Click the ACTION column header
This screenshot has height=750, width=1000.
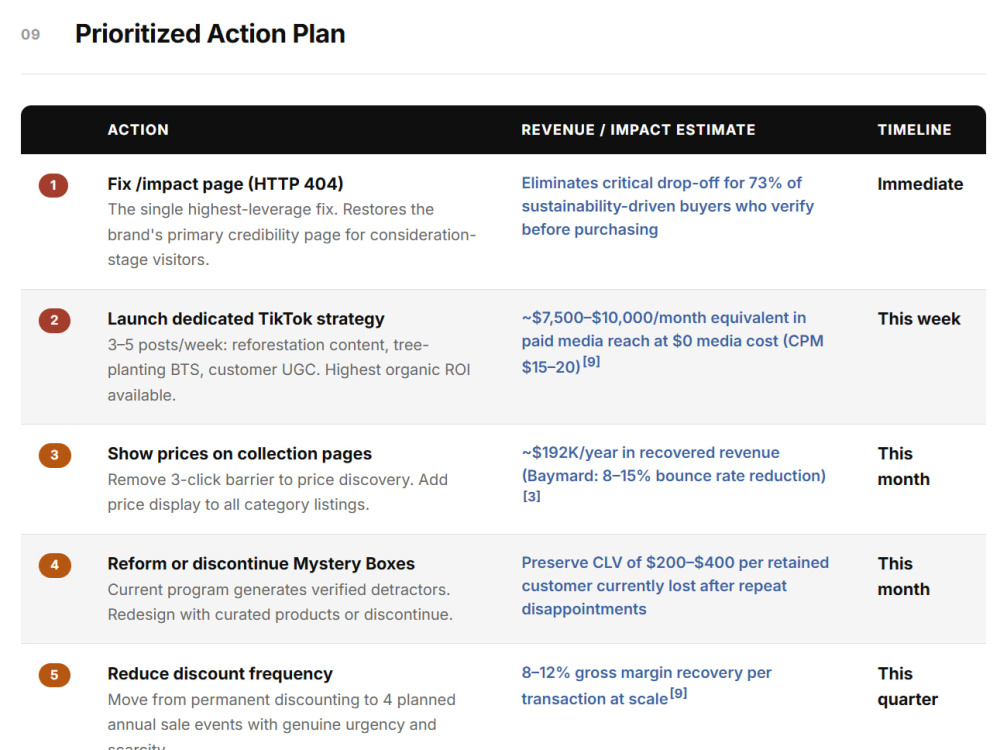138,129
